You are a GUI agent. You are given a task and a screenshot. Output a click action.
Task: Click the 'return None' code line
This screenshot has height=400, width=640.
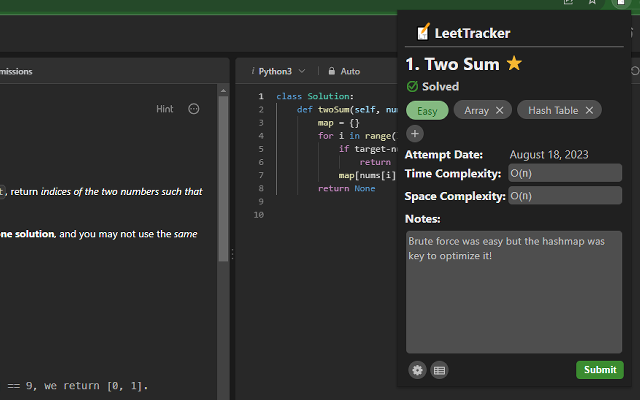(x=346, y=189)
